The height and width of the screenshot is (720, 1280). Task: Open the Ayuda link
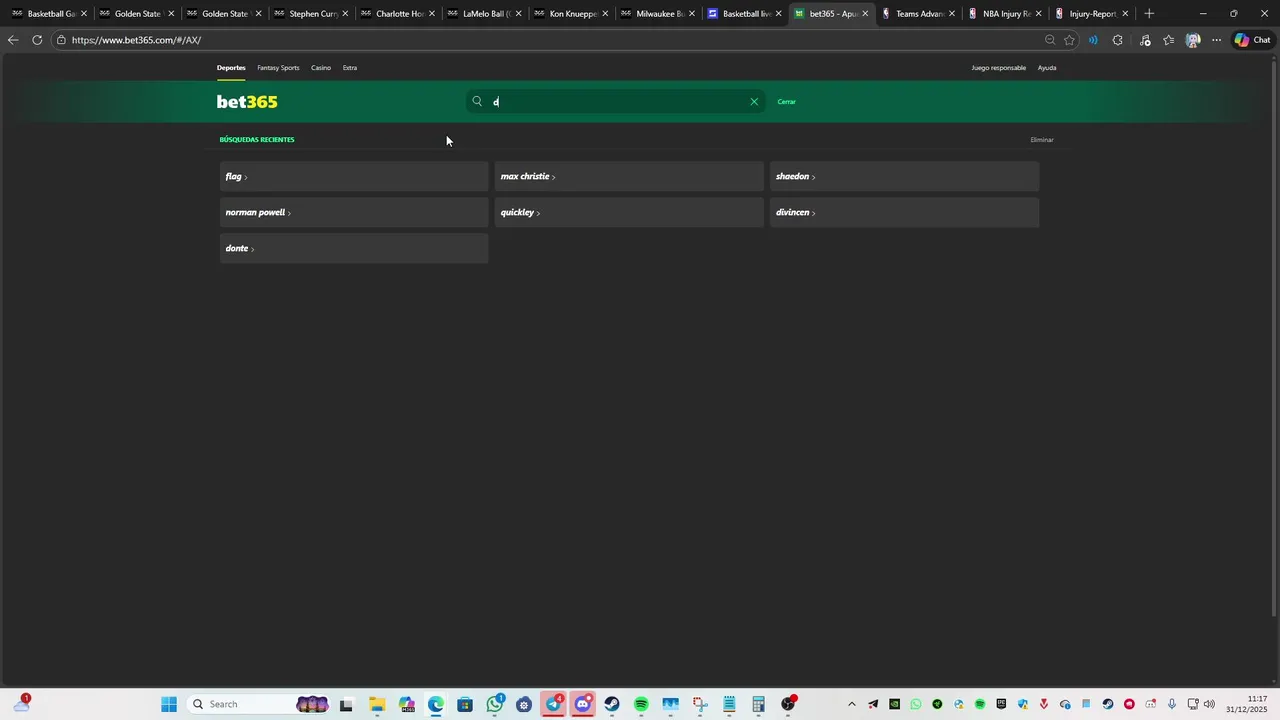[1047, 68]
